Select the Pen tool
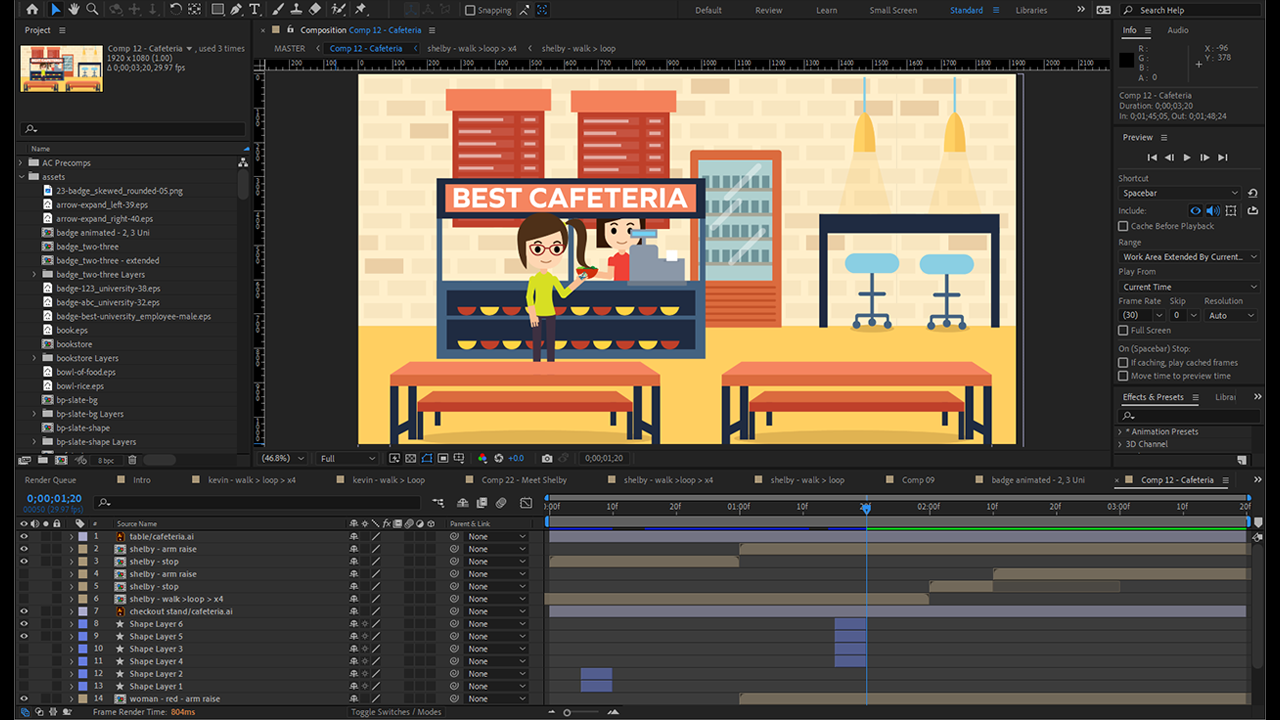Image resolution: width=1280 pixels, height=720 pixels. tap(236, 9)
